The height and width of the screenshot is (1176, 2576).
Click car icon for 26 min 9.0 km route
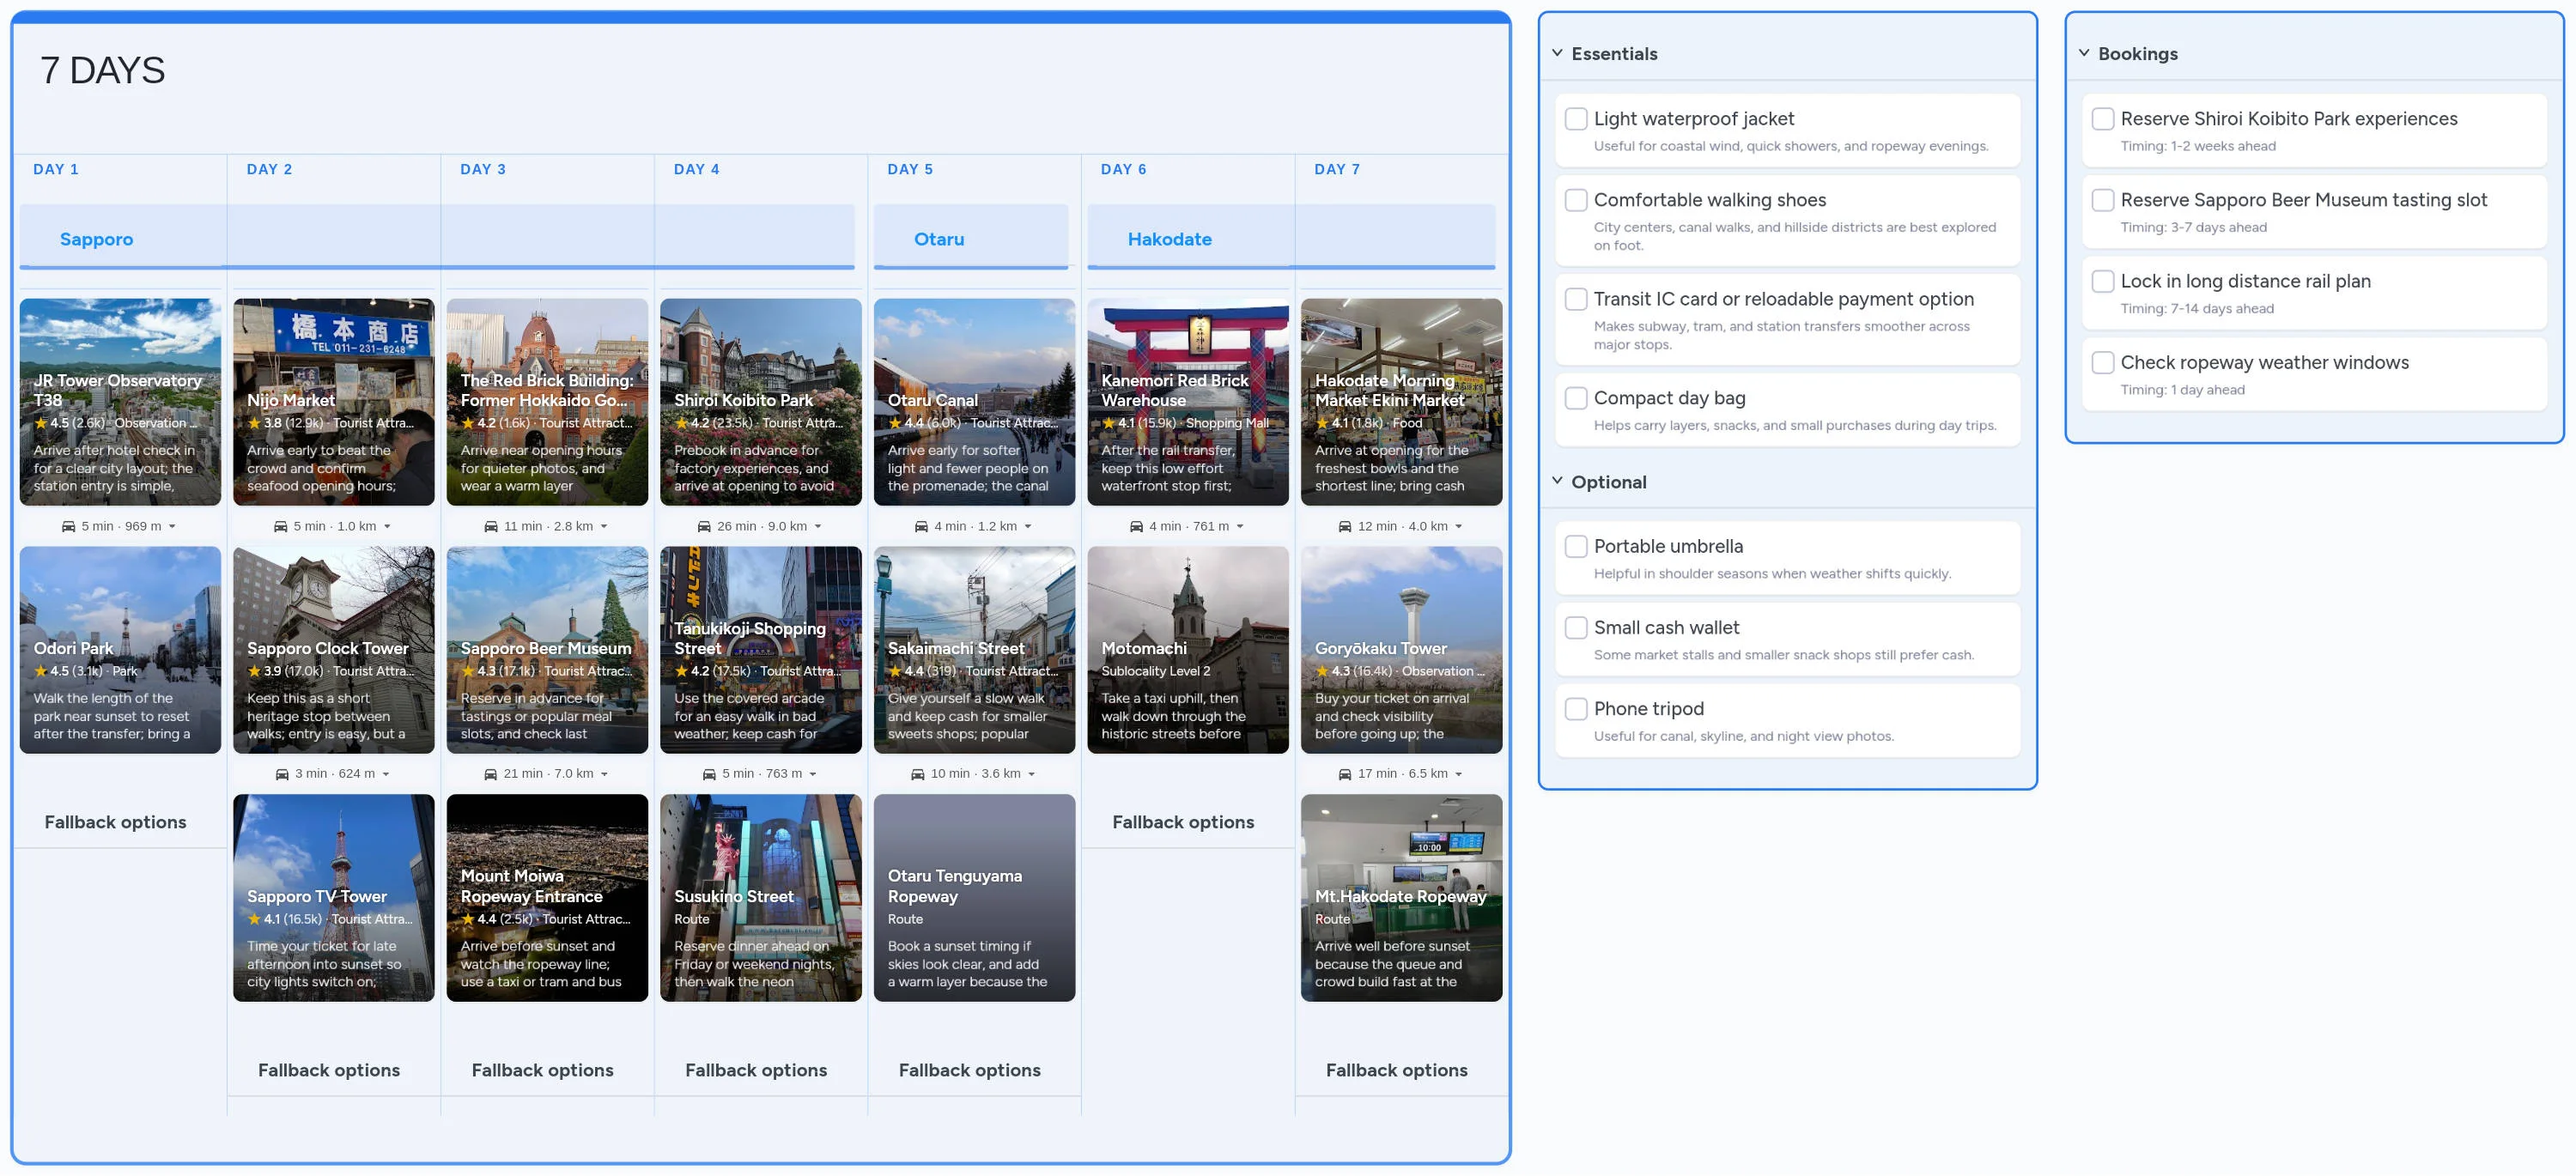pos(704,526)
